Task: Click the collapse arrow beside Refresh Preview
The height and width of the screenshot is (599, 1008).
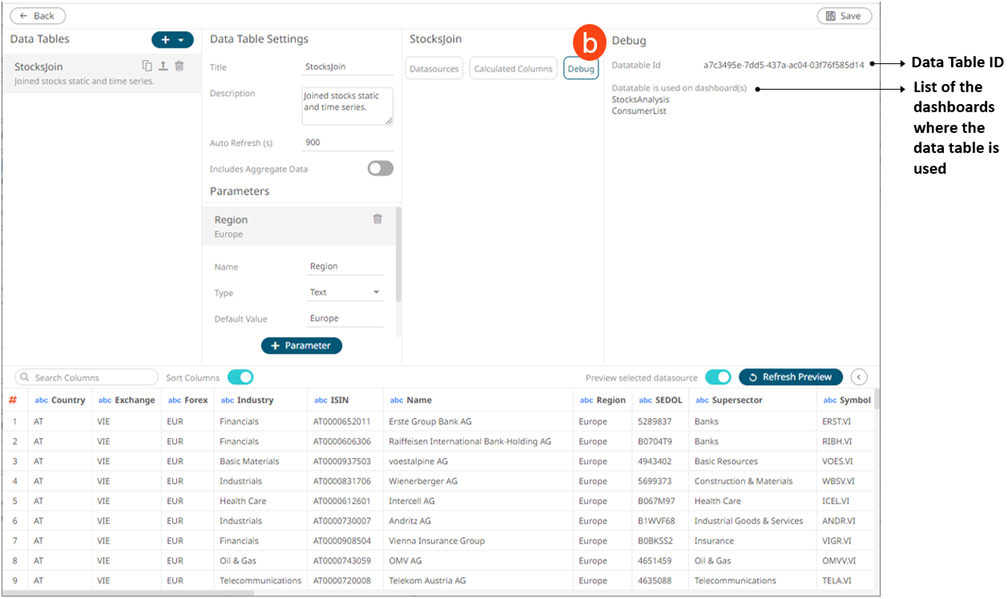Action: 859,377
